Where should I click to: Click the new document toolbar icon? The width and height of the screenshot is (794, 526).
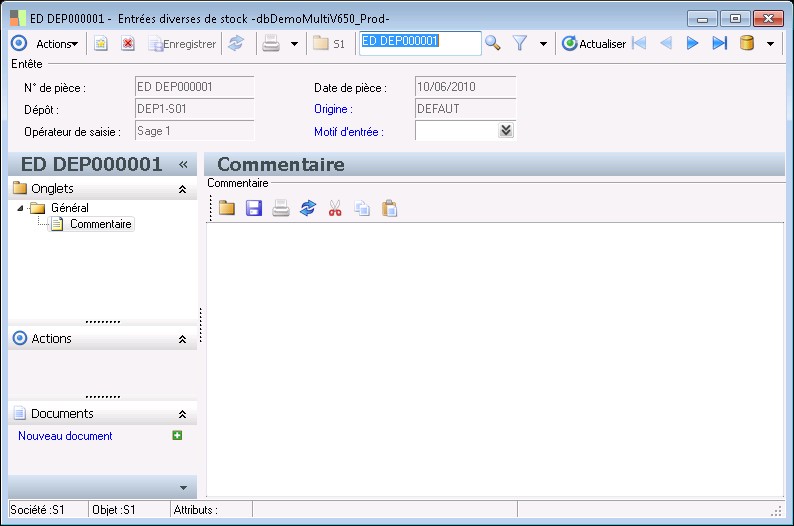tap(101, 44)
